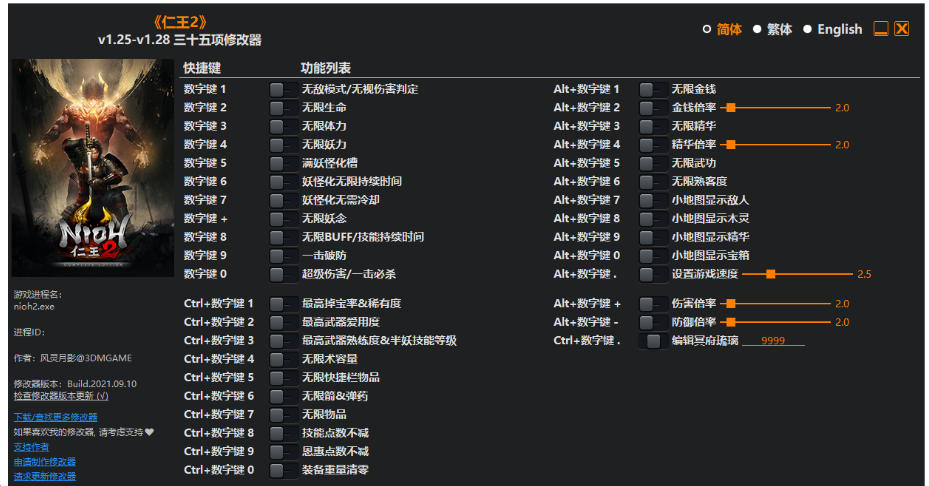Toggle 无限妖力 option
The width and height of the screenshot is (929, 486).
[x=283, y=145]
